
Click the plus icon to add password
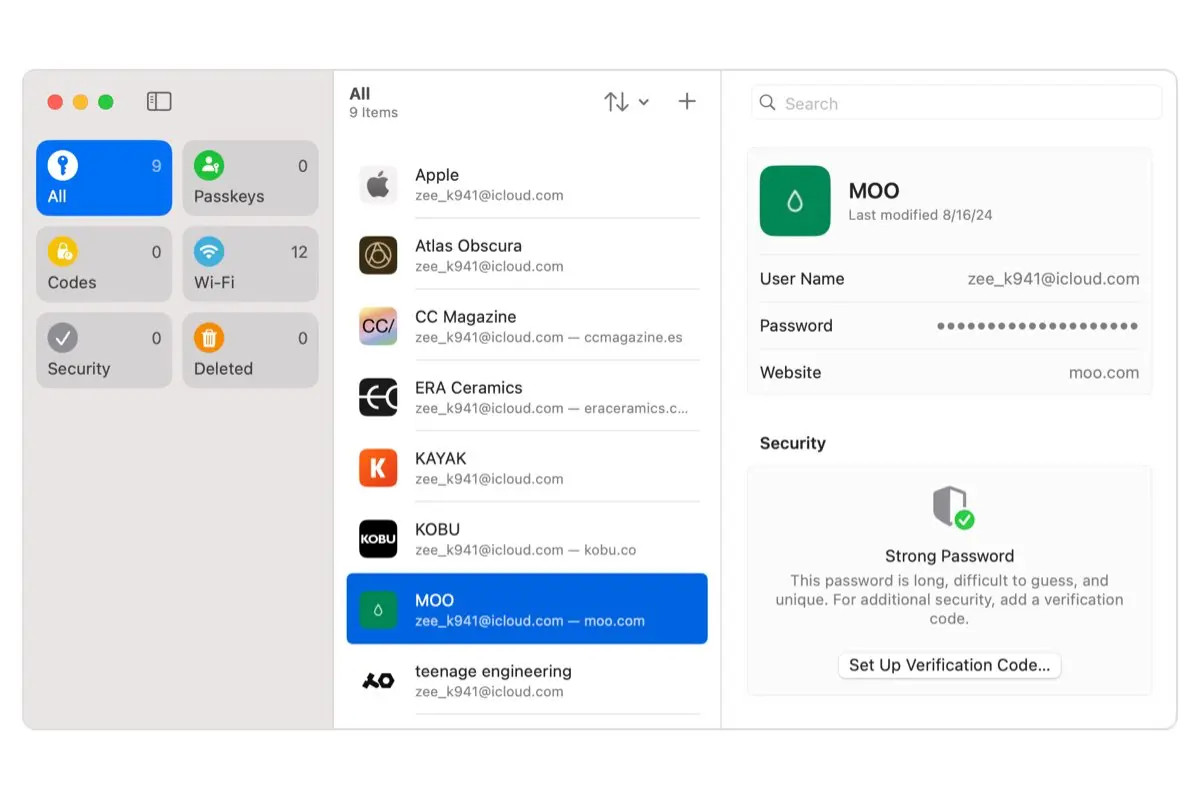(687, 102)
